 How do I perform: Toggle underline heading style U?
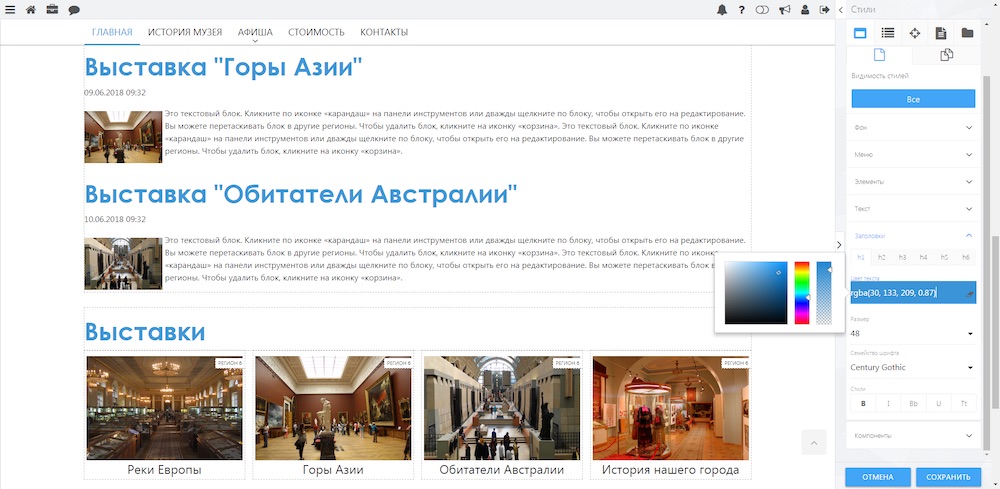point(938,404)
